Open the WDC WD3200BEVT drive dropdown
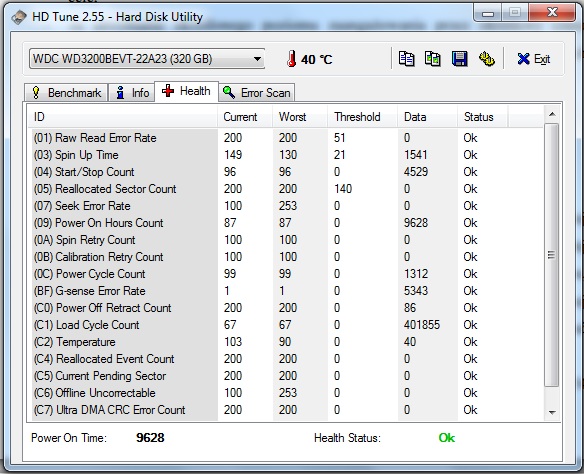584x474 pixels. pos(147,59)
